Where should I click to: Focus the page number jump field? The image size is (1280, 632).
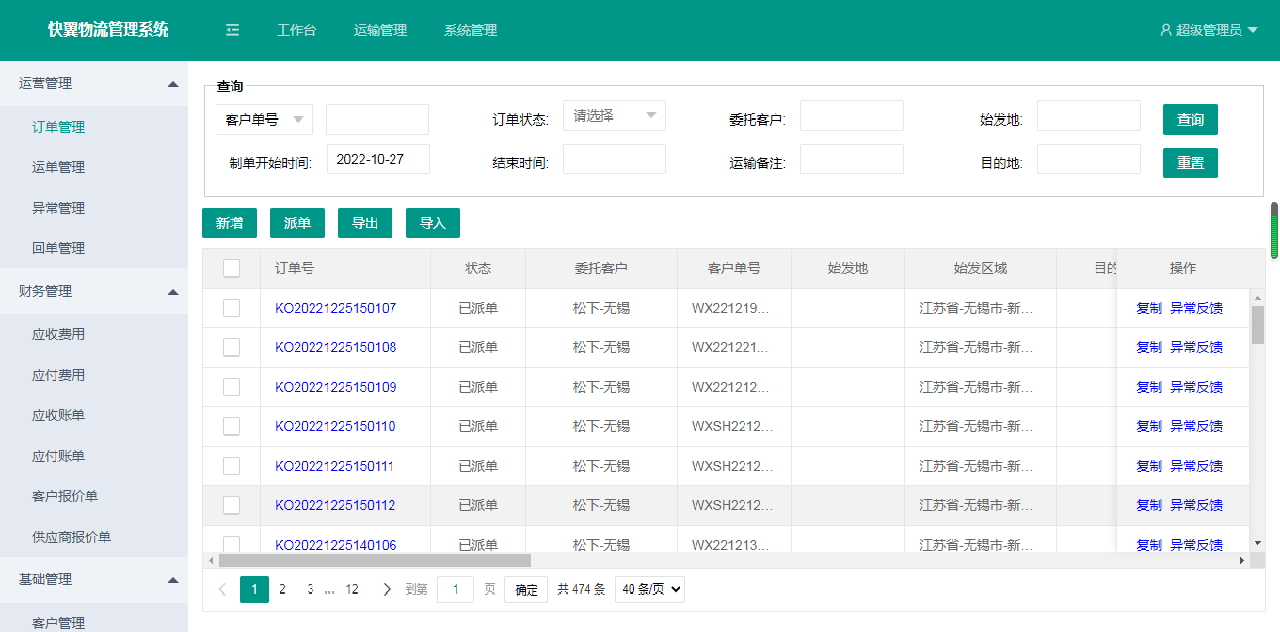456,590
